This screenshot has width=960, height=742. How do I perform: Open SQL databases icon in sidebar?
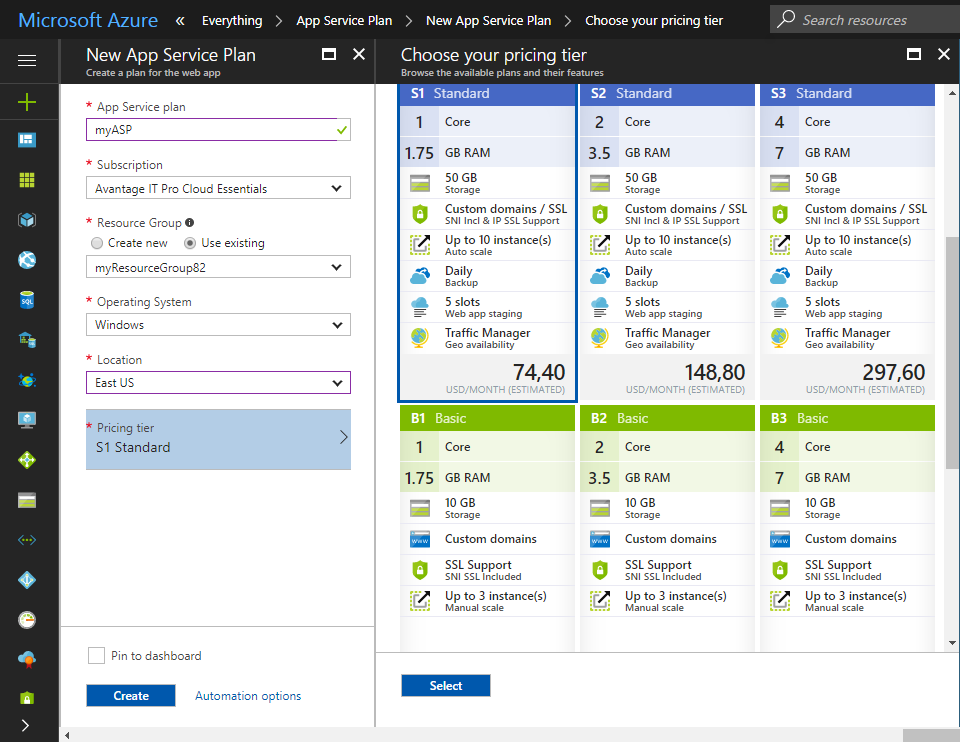coord(27,300)
